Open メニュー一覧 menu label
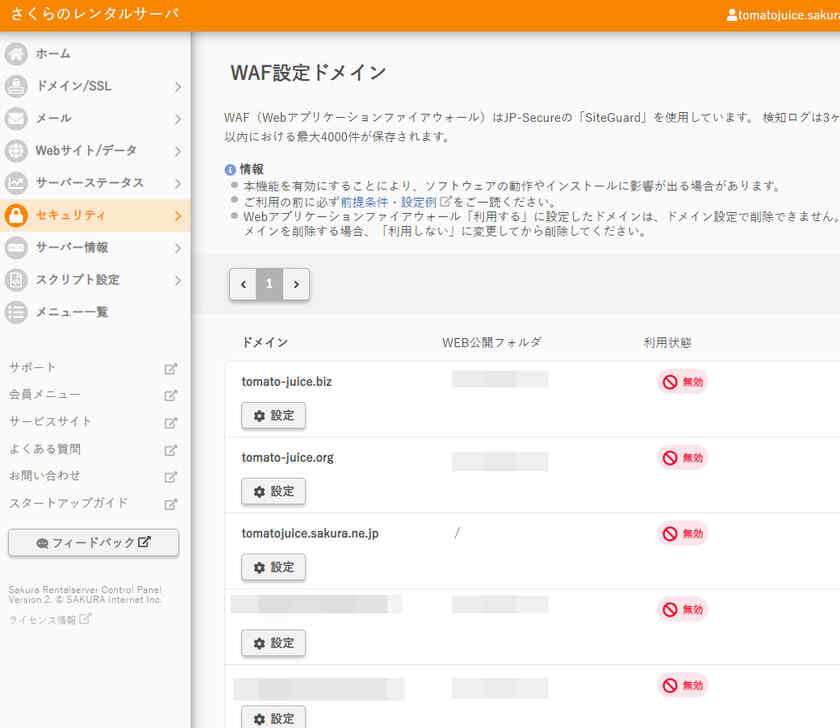840x728 pixels. click(72, 312)
